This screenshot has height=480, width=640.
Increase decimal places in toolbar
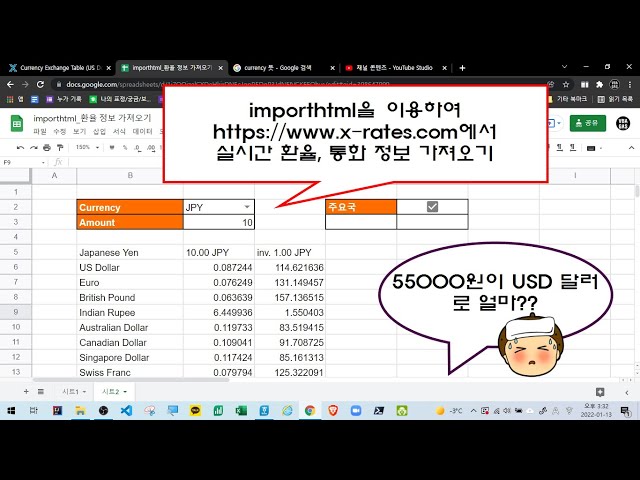(151, 147)
